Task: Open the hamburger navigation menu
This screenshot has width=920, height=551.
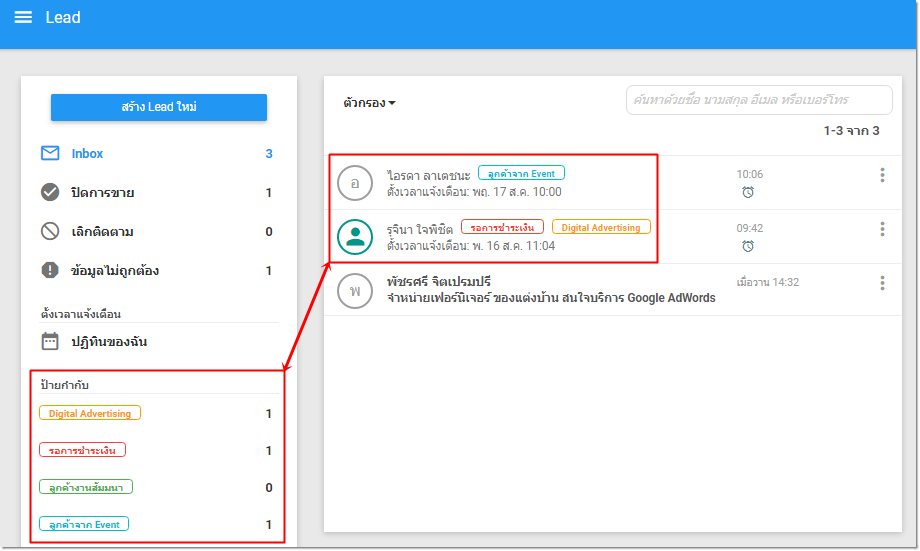Action: click(x=23, y=17)
